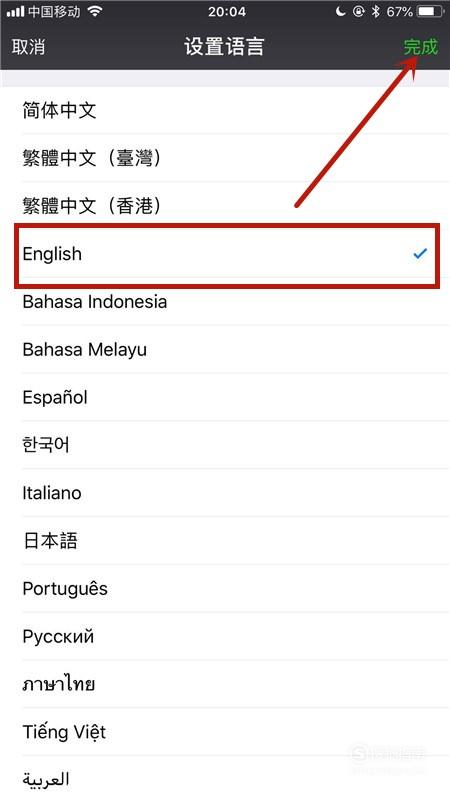Click the blue checkmark beside English
450x800 pixels.
[x=420, y=253]
